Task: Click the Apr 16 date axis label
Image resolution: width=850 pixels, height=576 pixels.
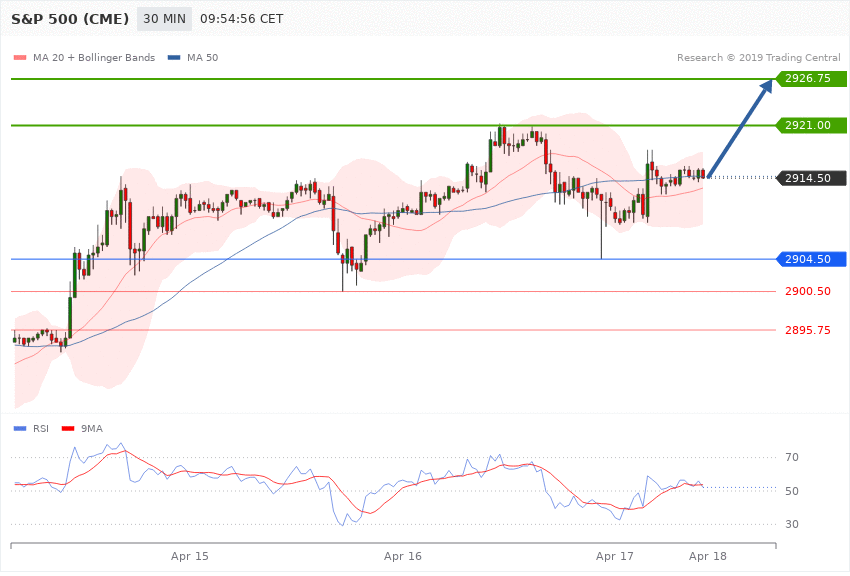Action: (403, 556)
